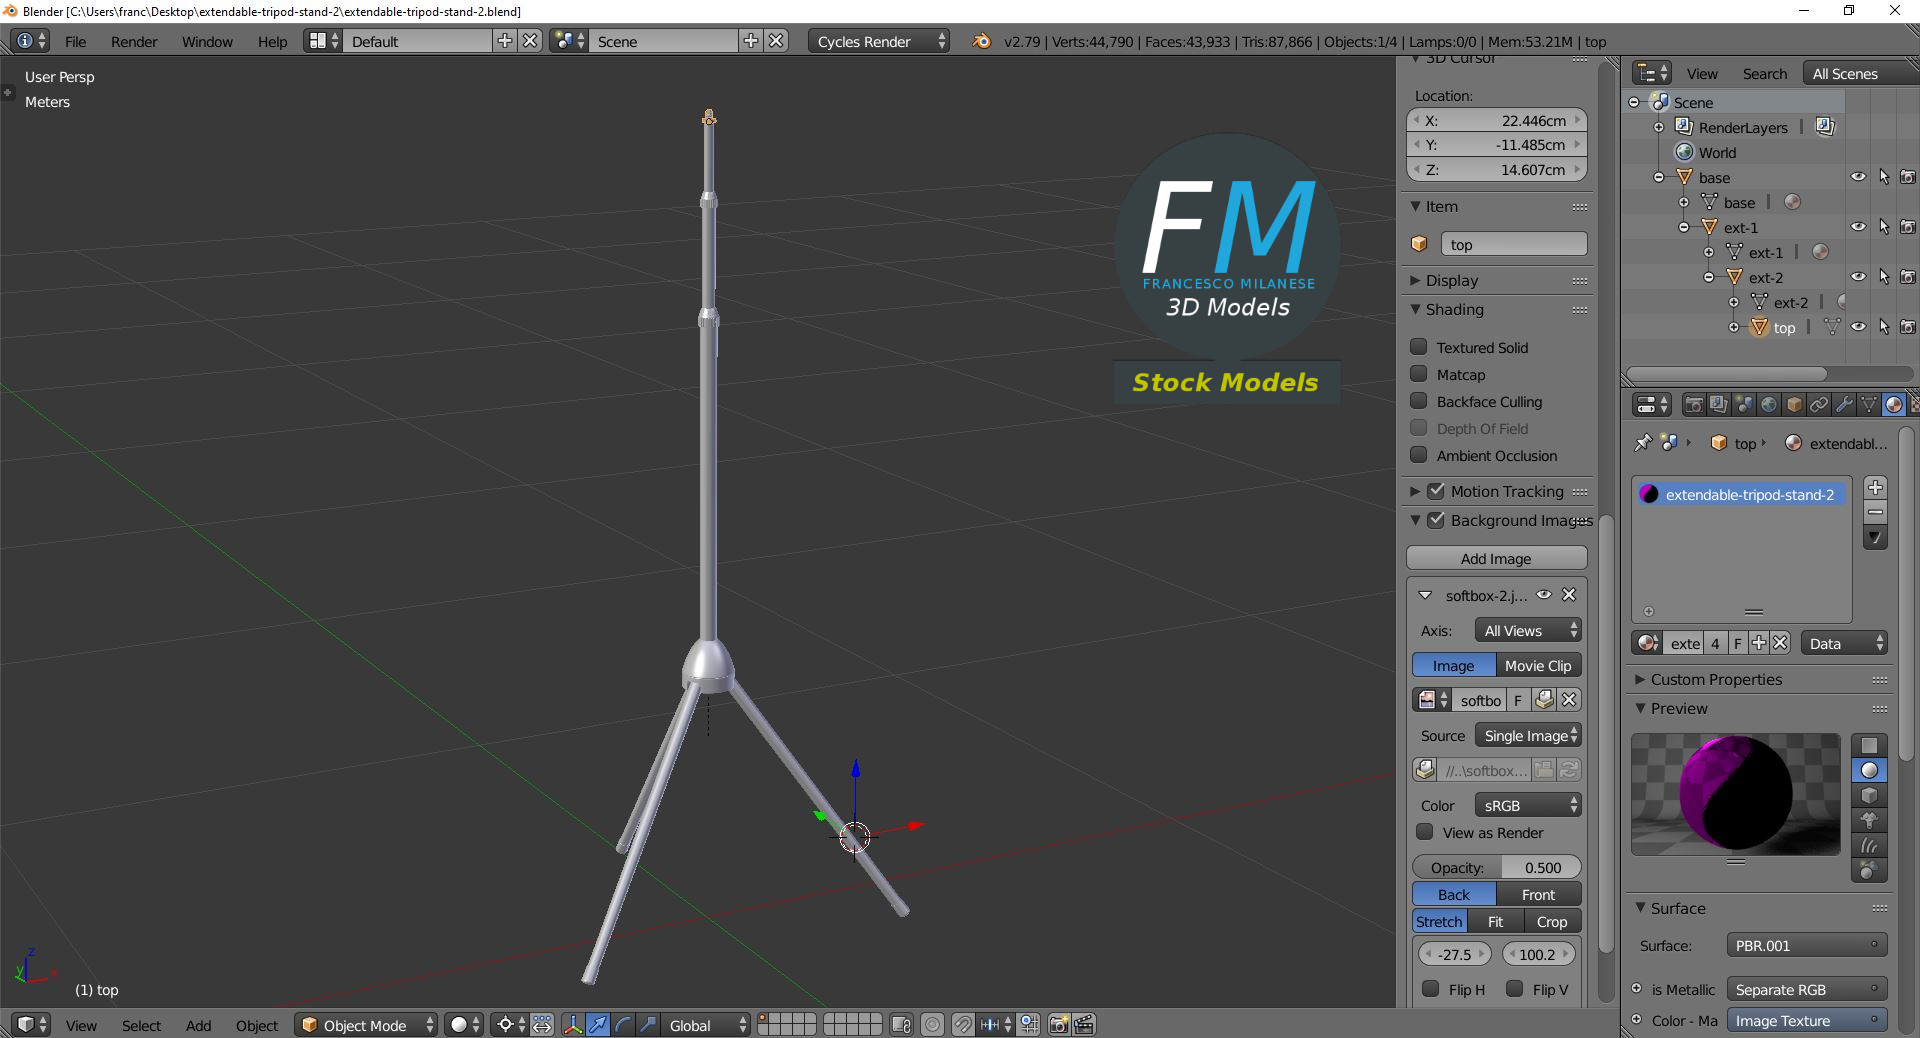Uncheck the Background Images checkbox
The height and width of the screenshot is (1038, 1920).
[x=1436, y=520]
